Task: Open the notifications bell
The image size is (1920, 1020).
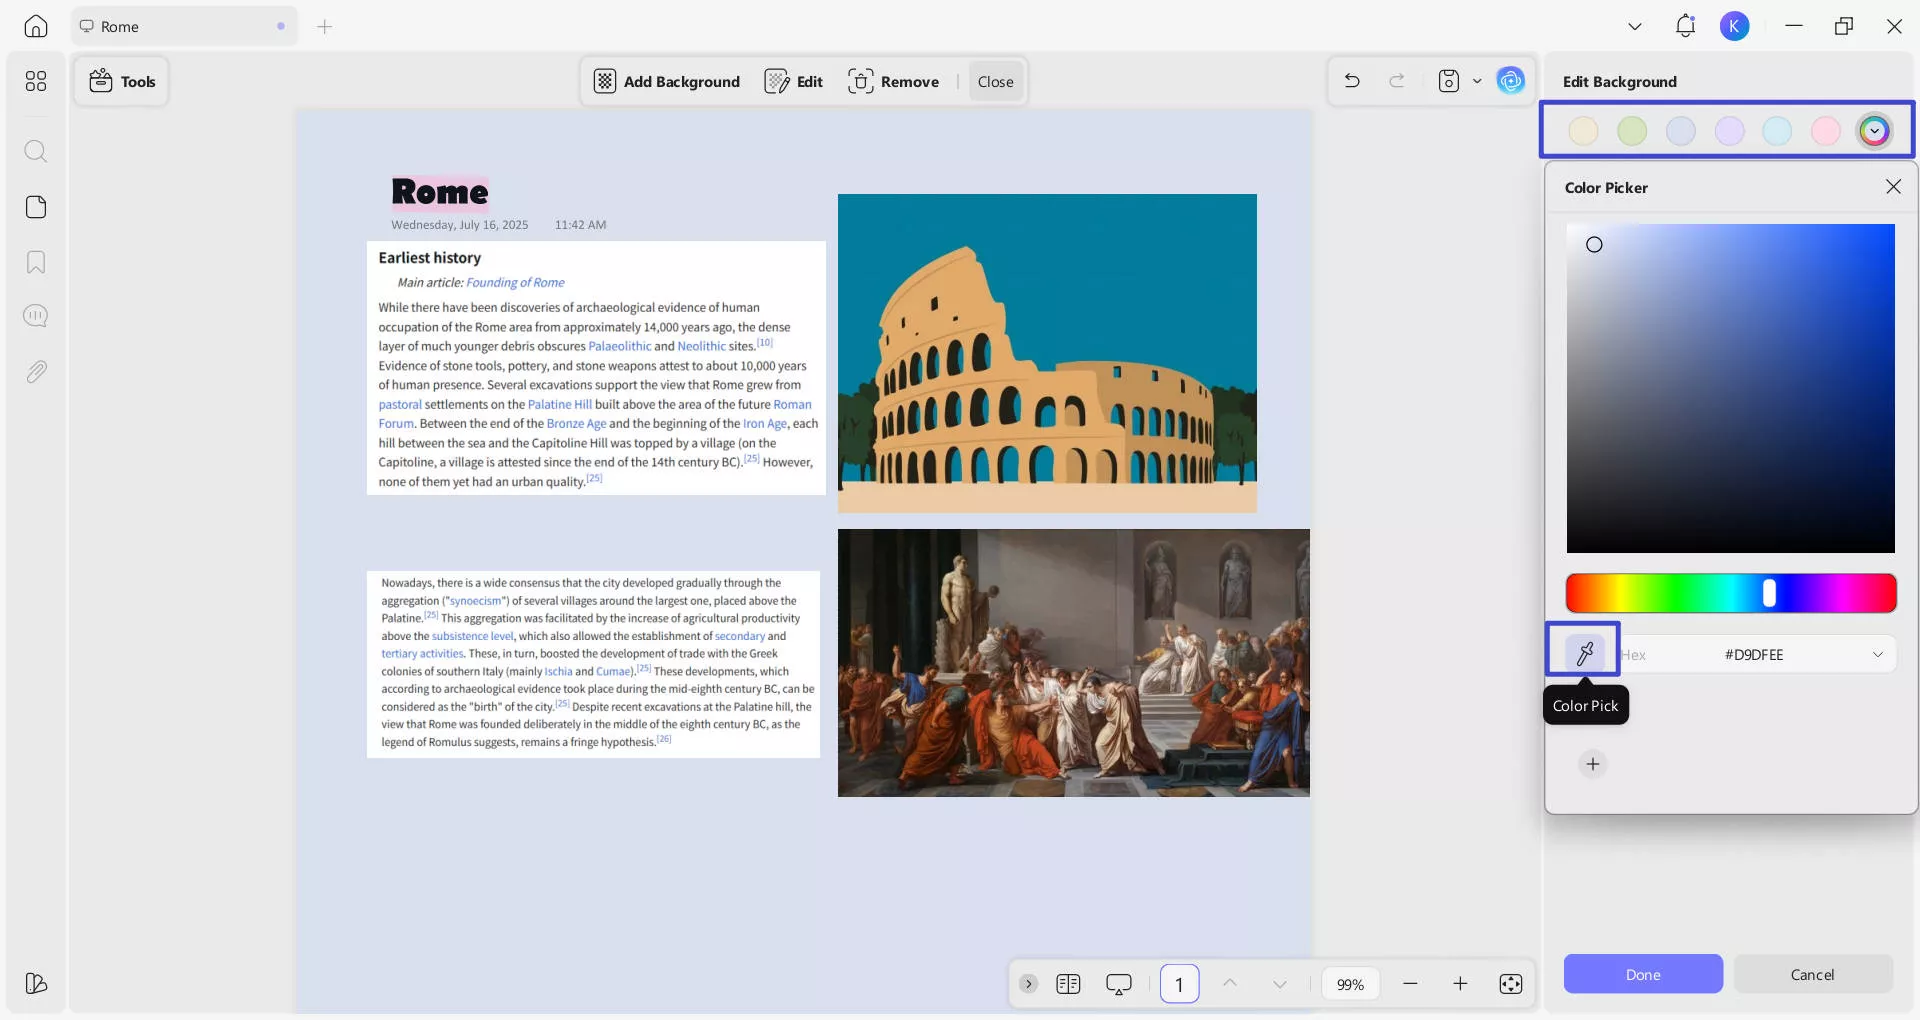Action: (x=1685, y=26)
